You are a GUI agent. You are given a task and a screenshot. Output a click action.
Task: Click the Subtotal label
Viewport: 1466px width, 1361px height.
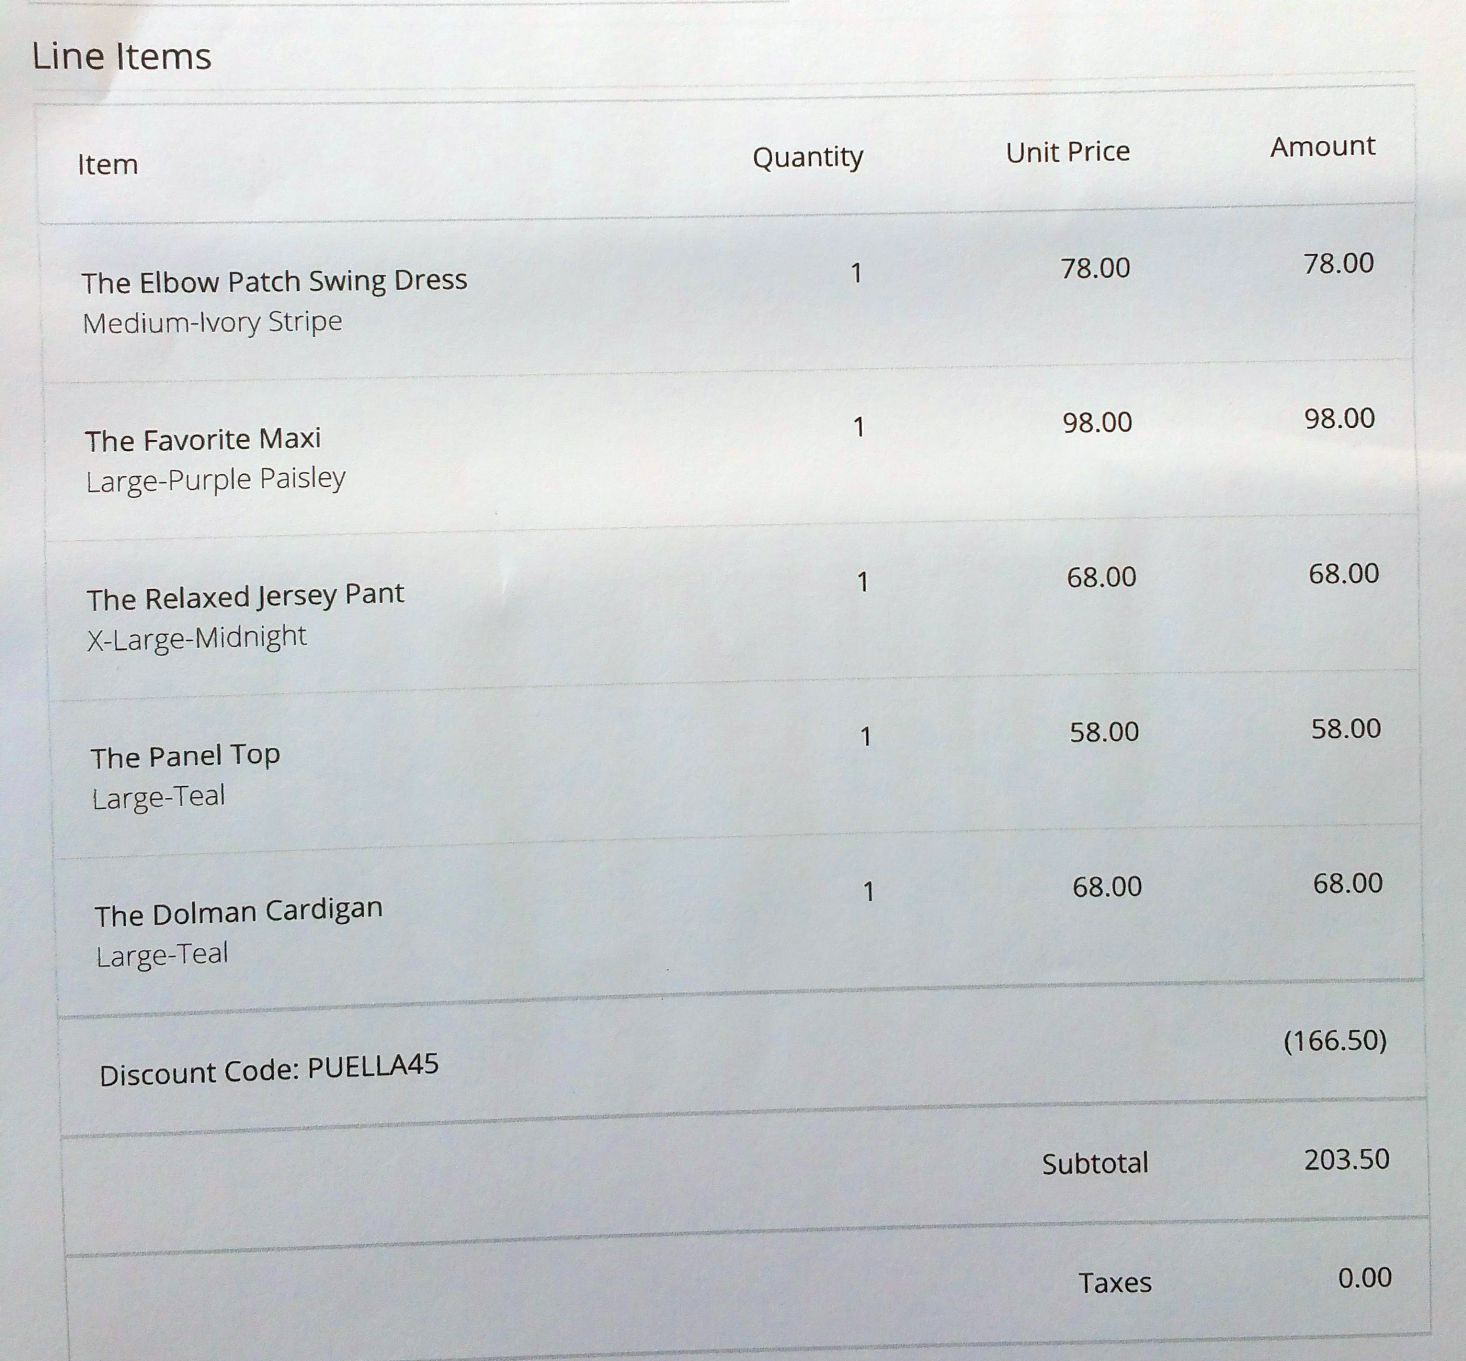point(1095,1164)
